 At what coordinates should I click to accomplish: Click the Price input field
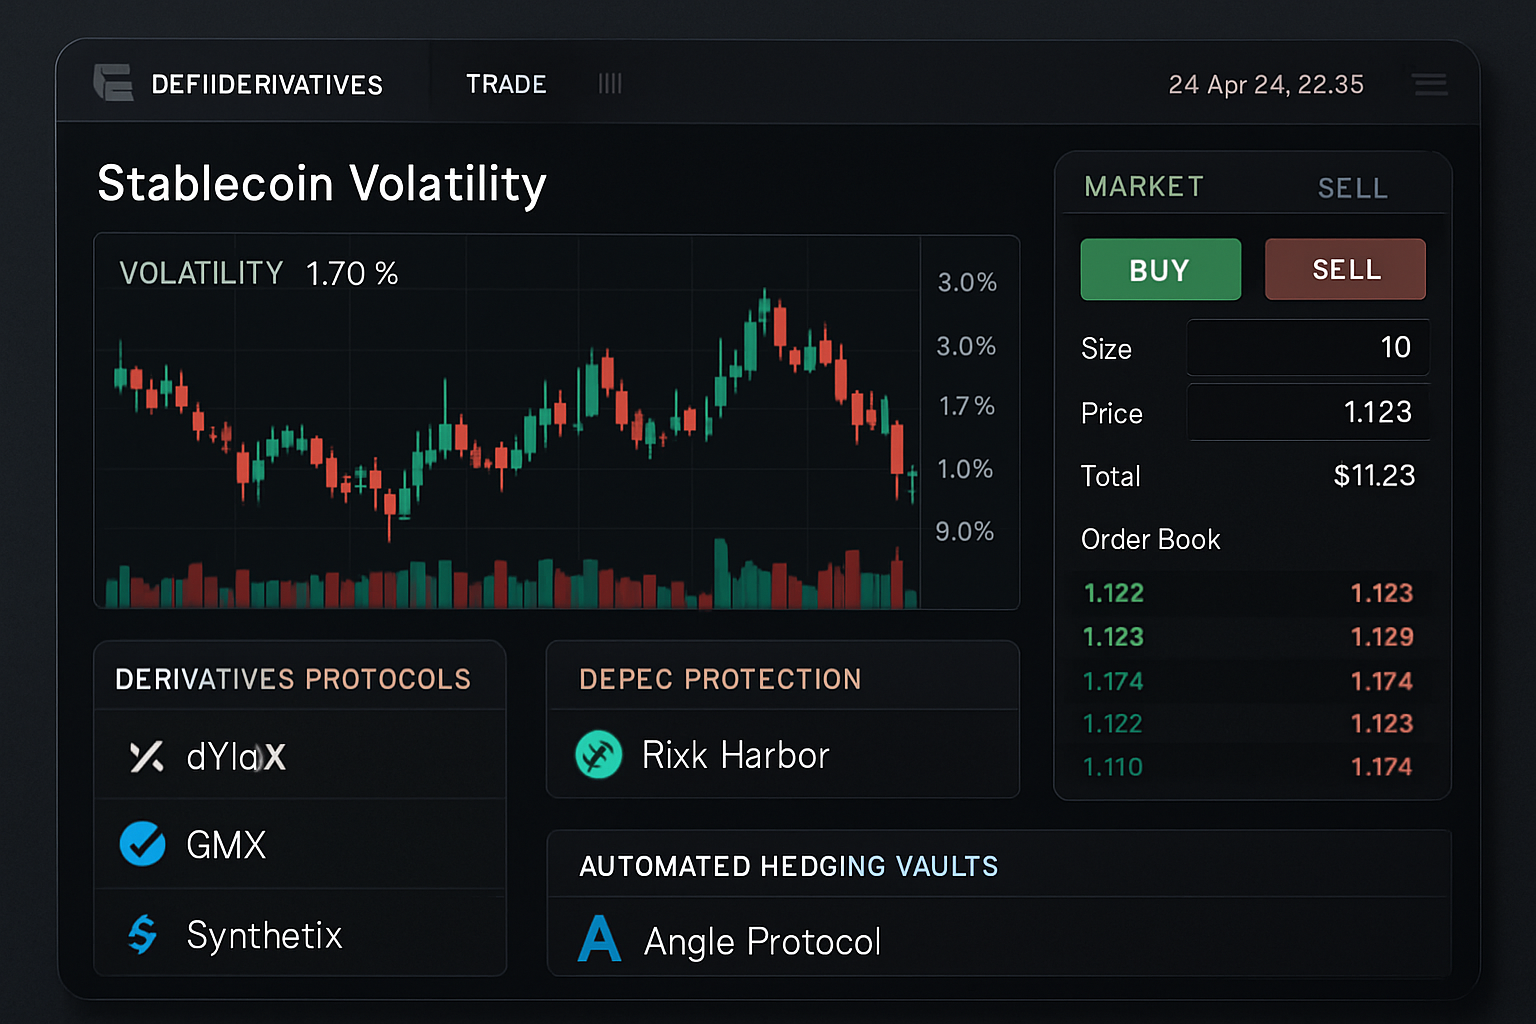(x=1307, y=412)
